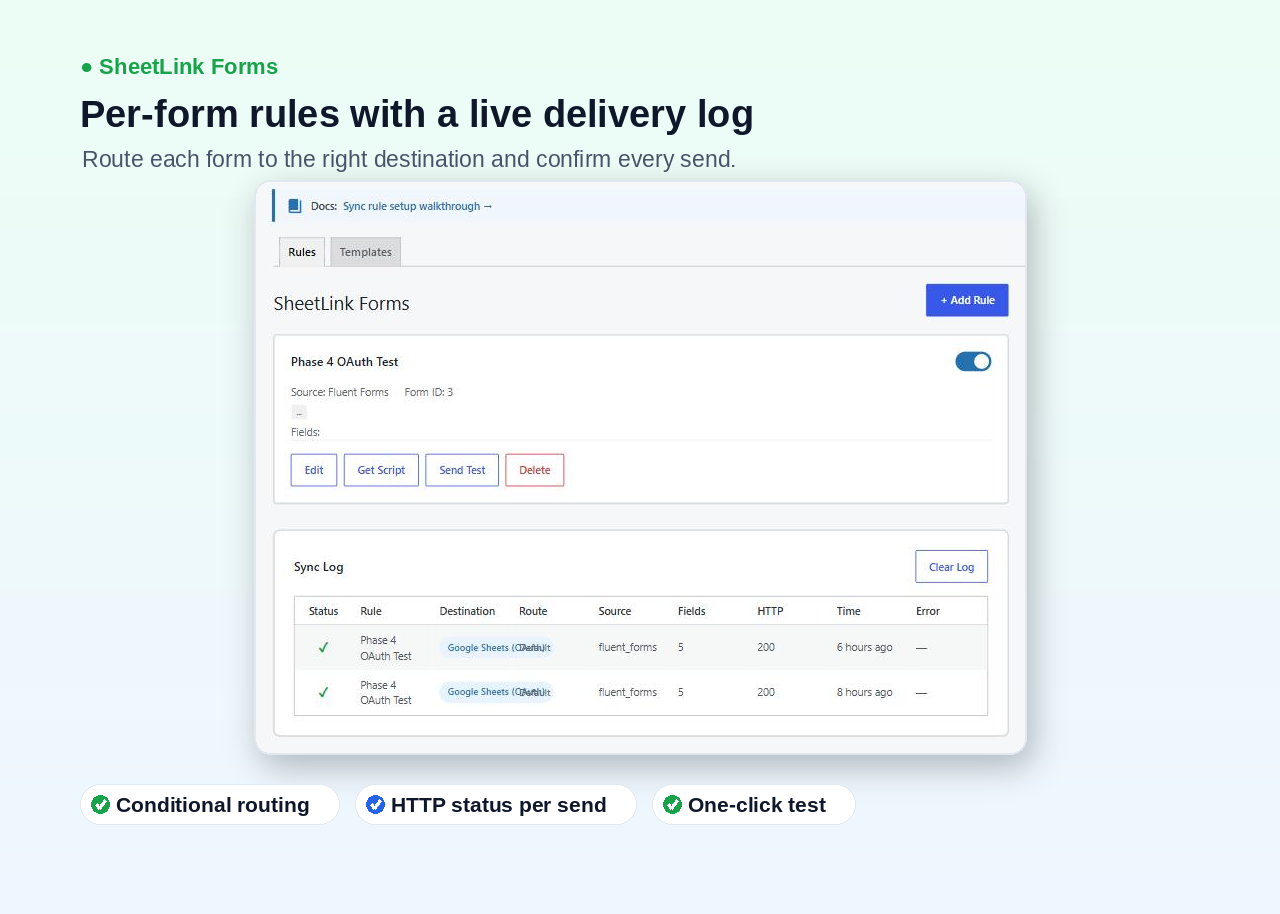Disable the Phase 4 OAuth Test rule toggle
Viewport: 1280px width, 914px height.
click(973, 361)
